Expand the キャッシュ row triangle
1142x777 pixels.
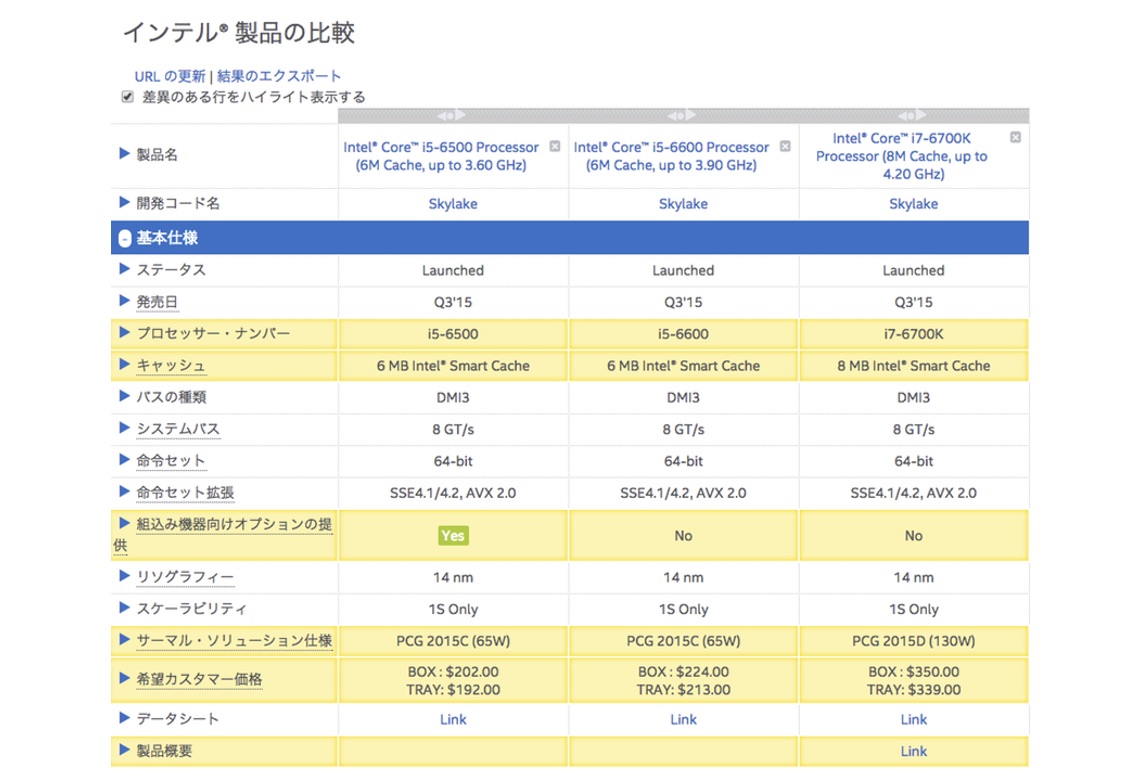[125, 364]
